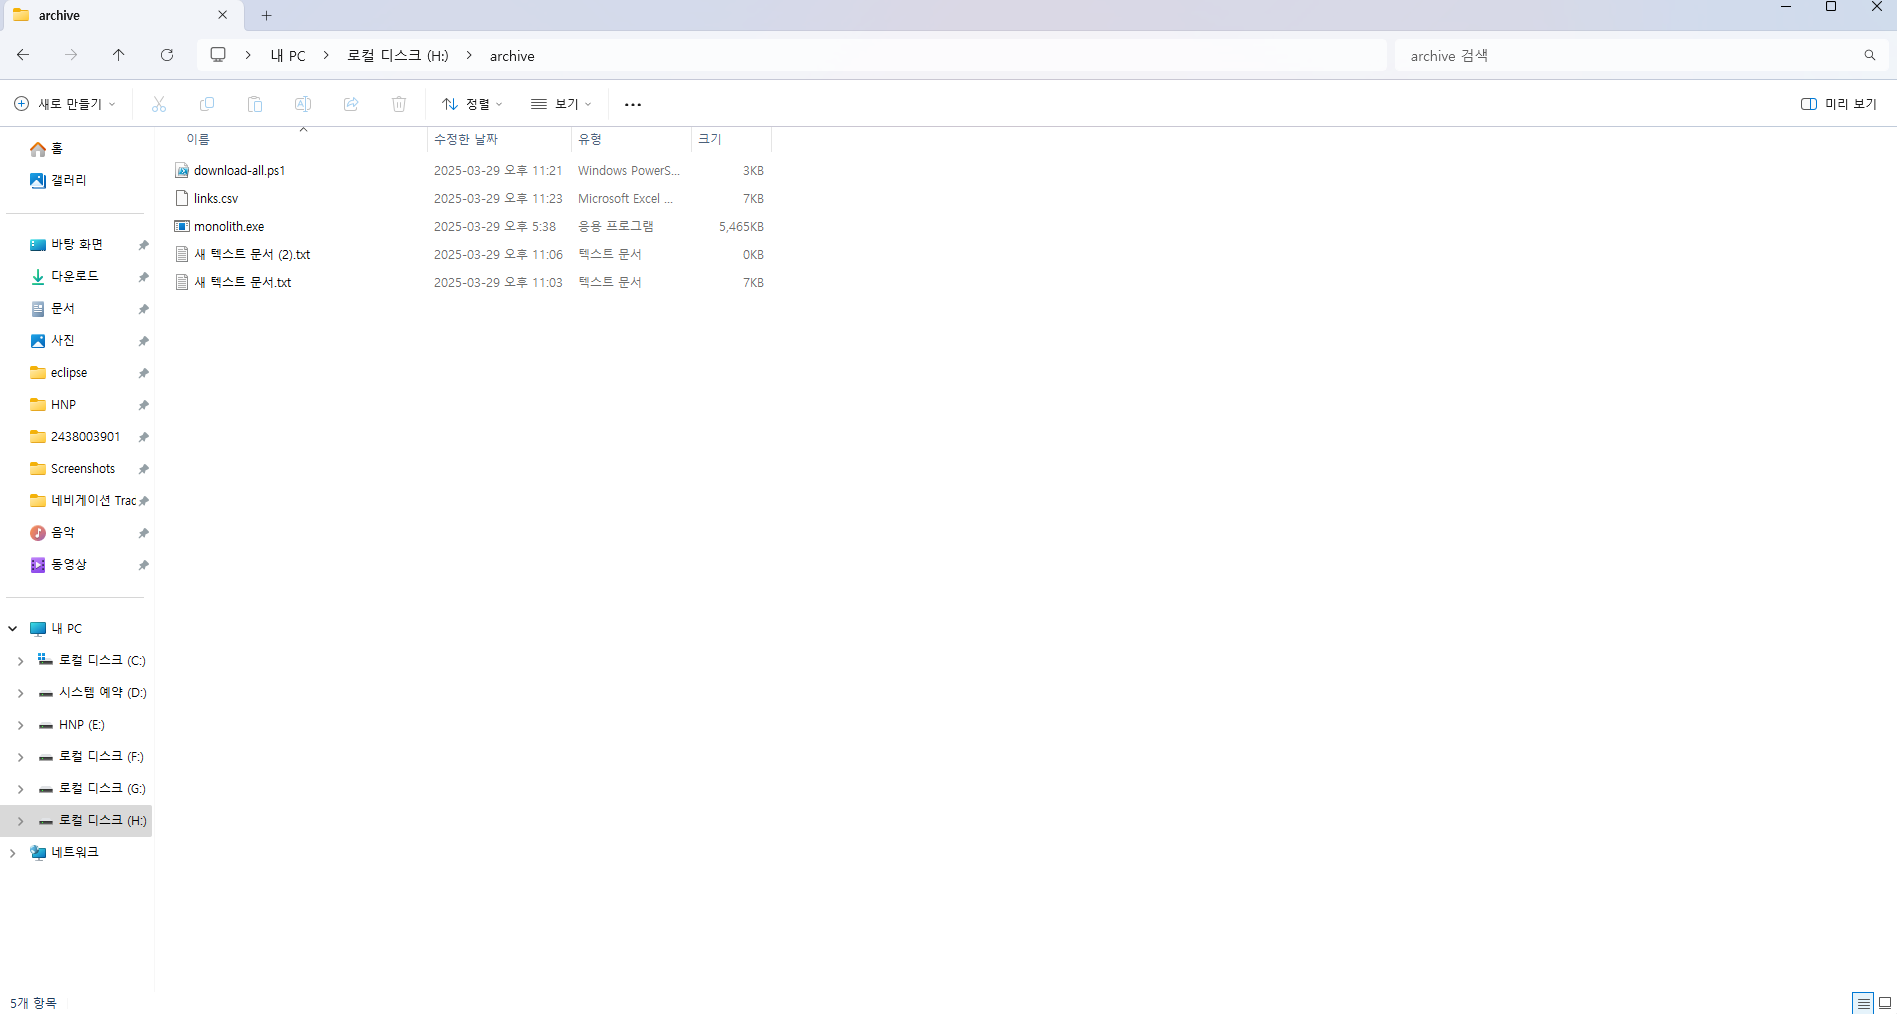The width and height of the screenshot is (1897, 1014).
Task: Open the three-dot See more menu
Action: click(x=633, y=104)
